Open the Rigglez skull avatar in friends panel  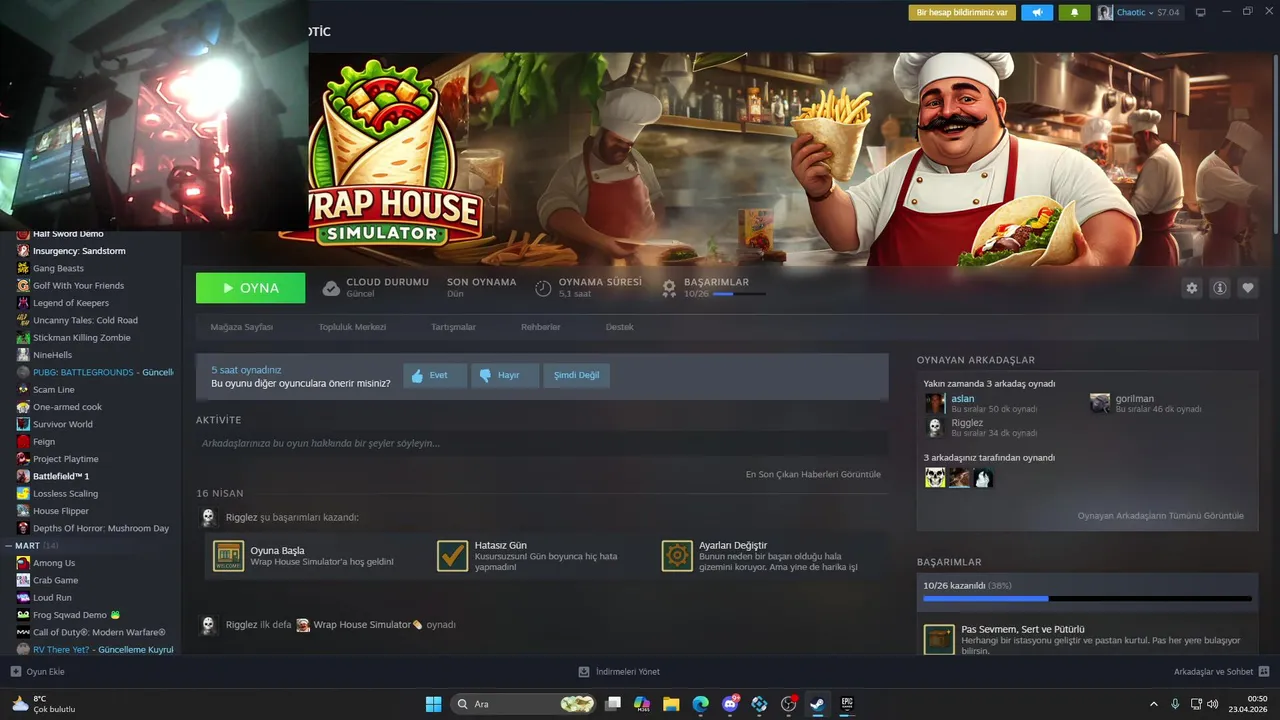tap(935, 427)
